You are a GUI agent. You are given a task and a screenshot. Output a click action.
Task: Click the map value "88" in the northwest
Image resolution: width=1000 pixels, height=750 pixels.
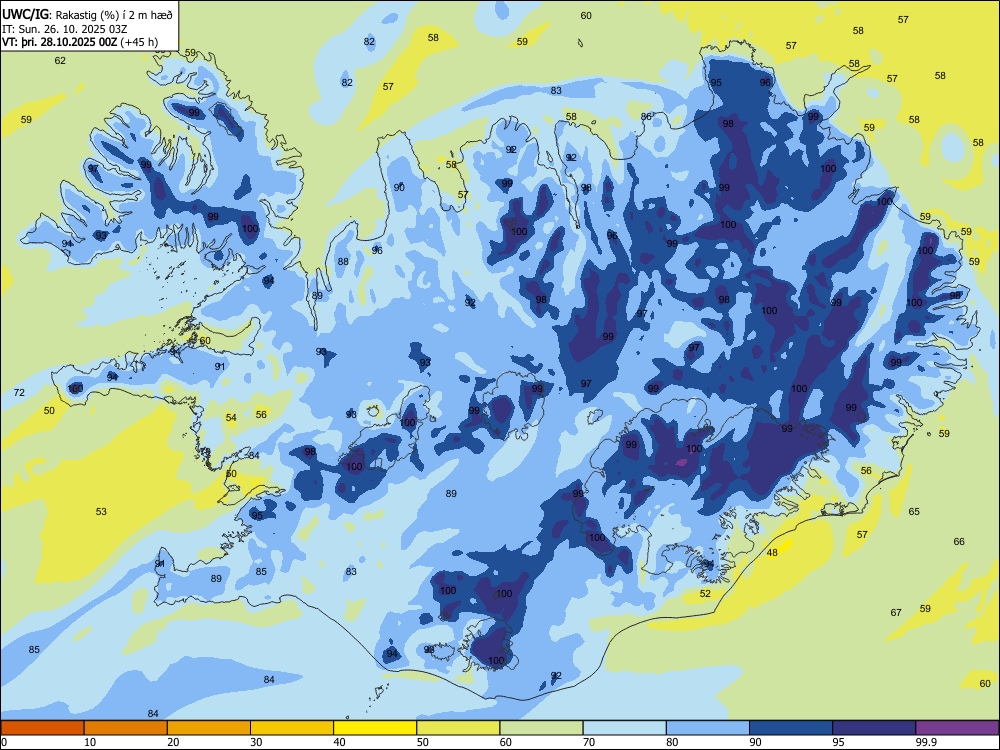point(343,261)
